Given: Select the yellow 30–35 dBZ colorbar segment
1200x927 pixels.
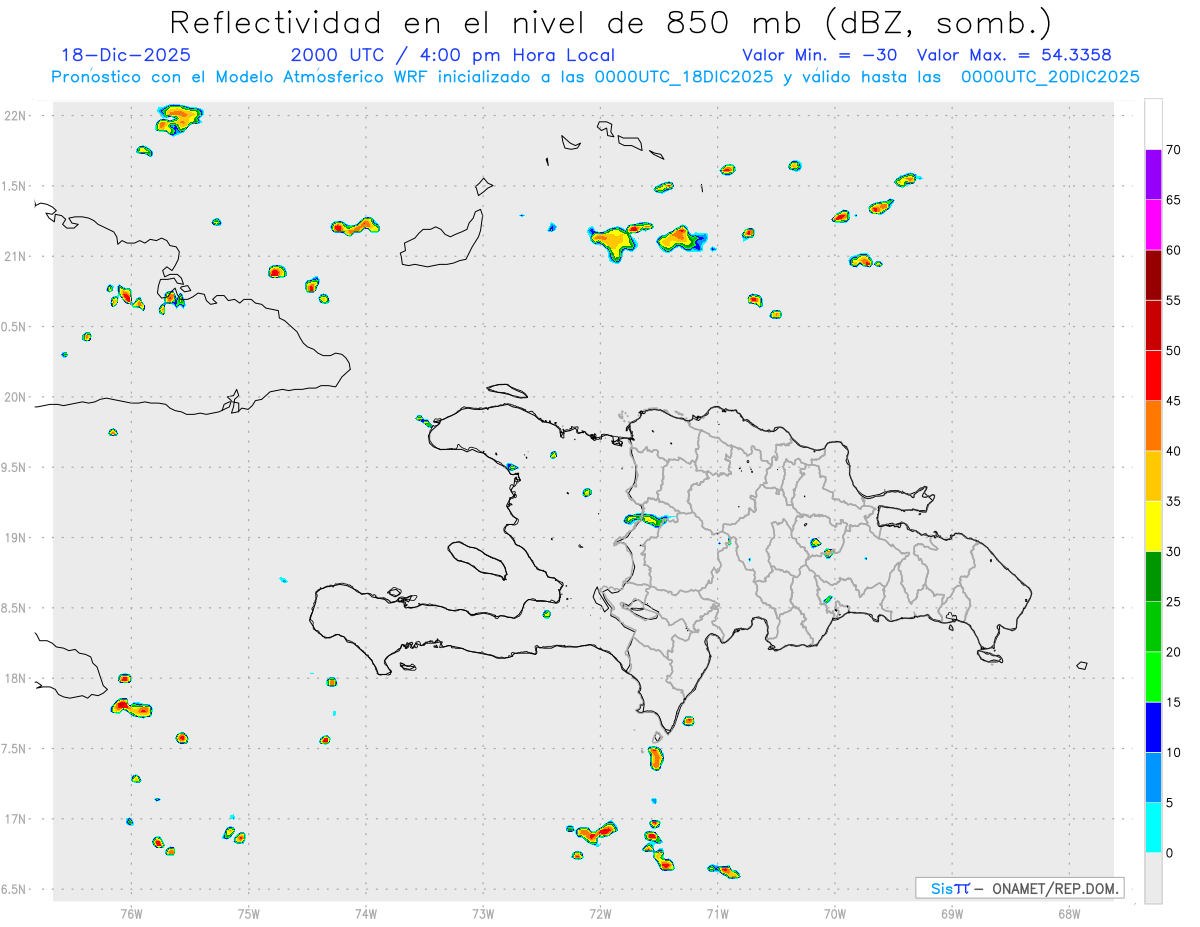Looking at the screenshot, I should [x=1153, y=526].
